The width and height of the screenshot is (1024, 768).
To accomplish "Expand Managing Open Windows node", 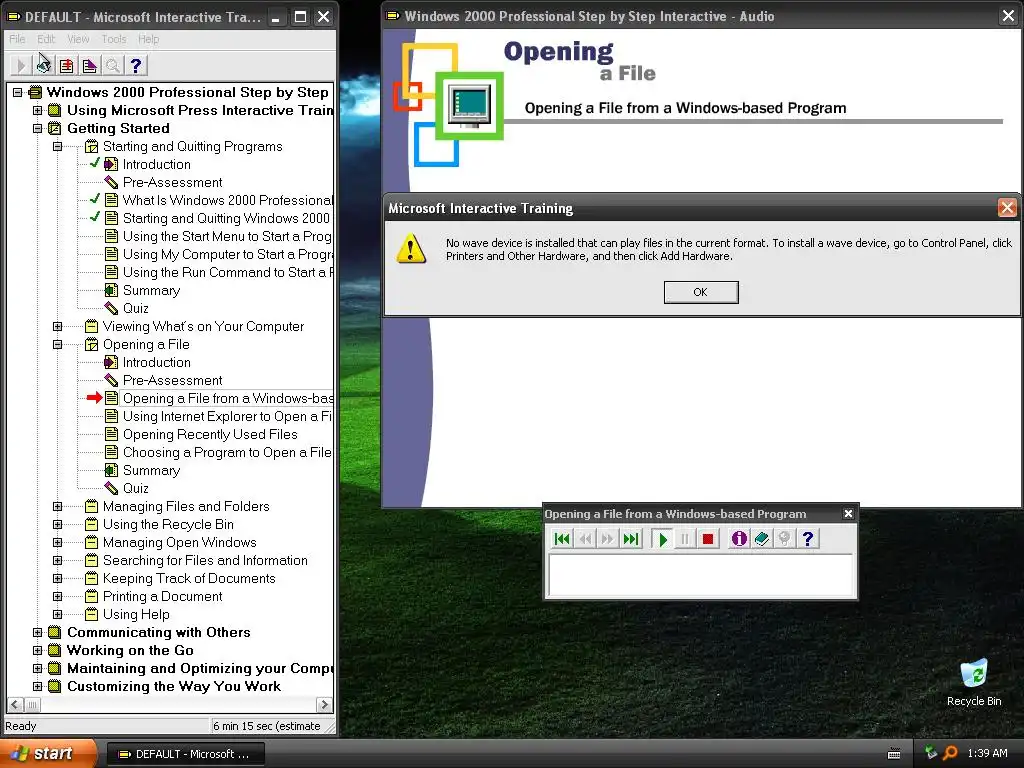I will pos(57,542).
